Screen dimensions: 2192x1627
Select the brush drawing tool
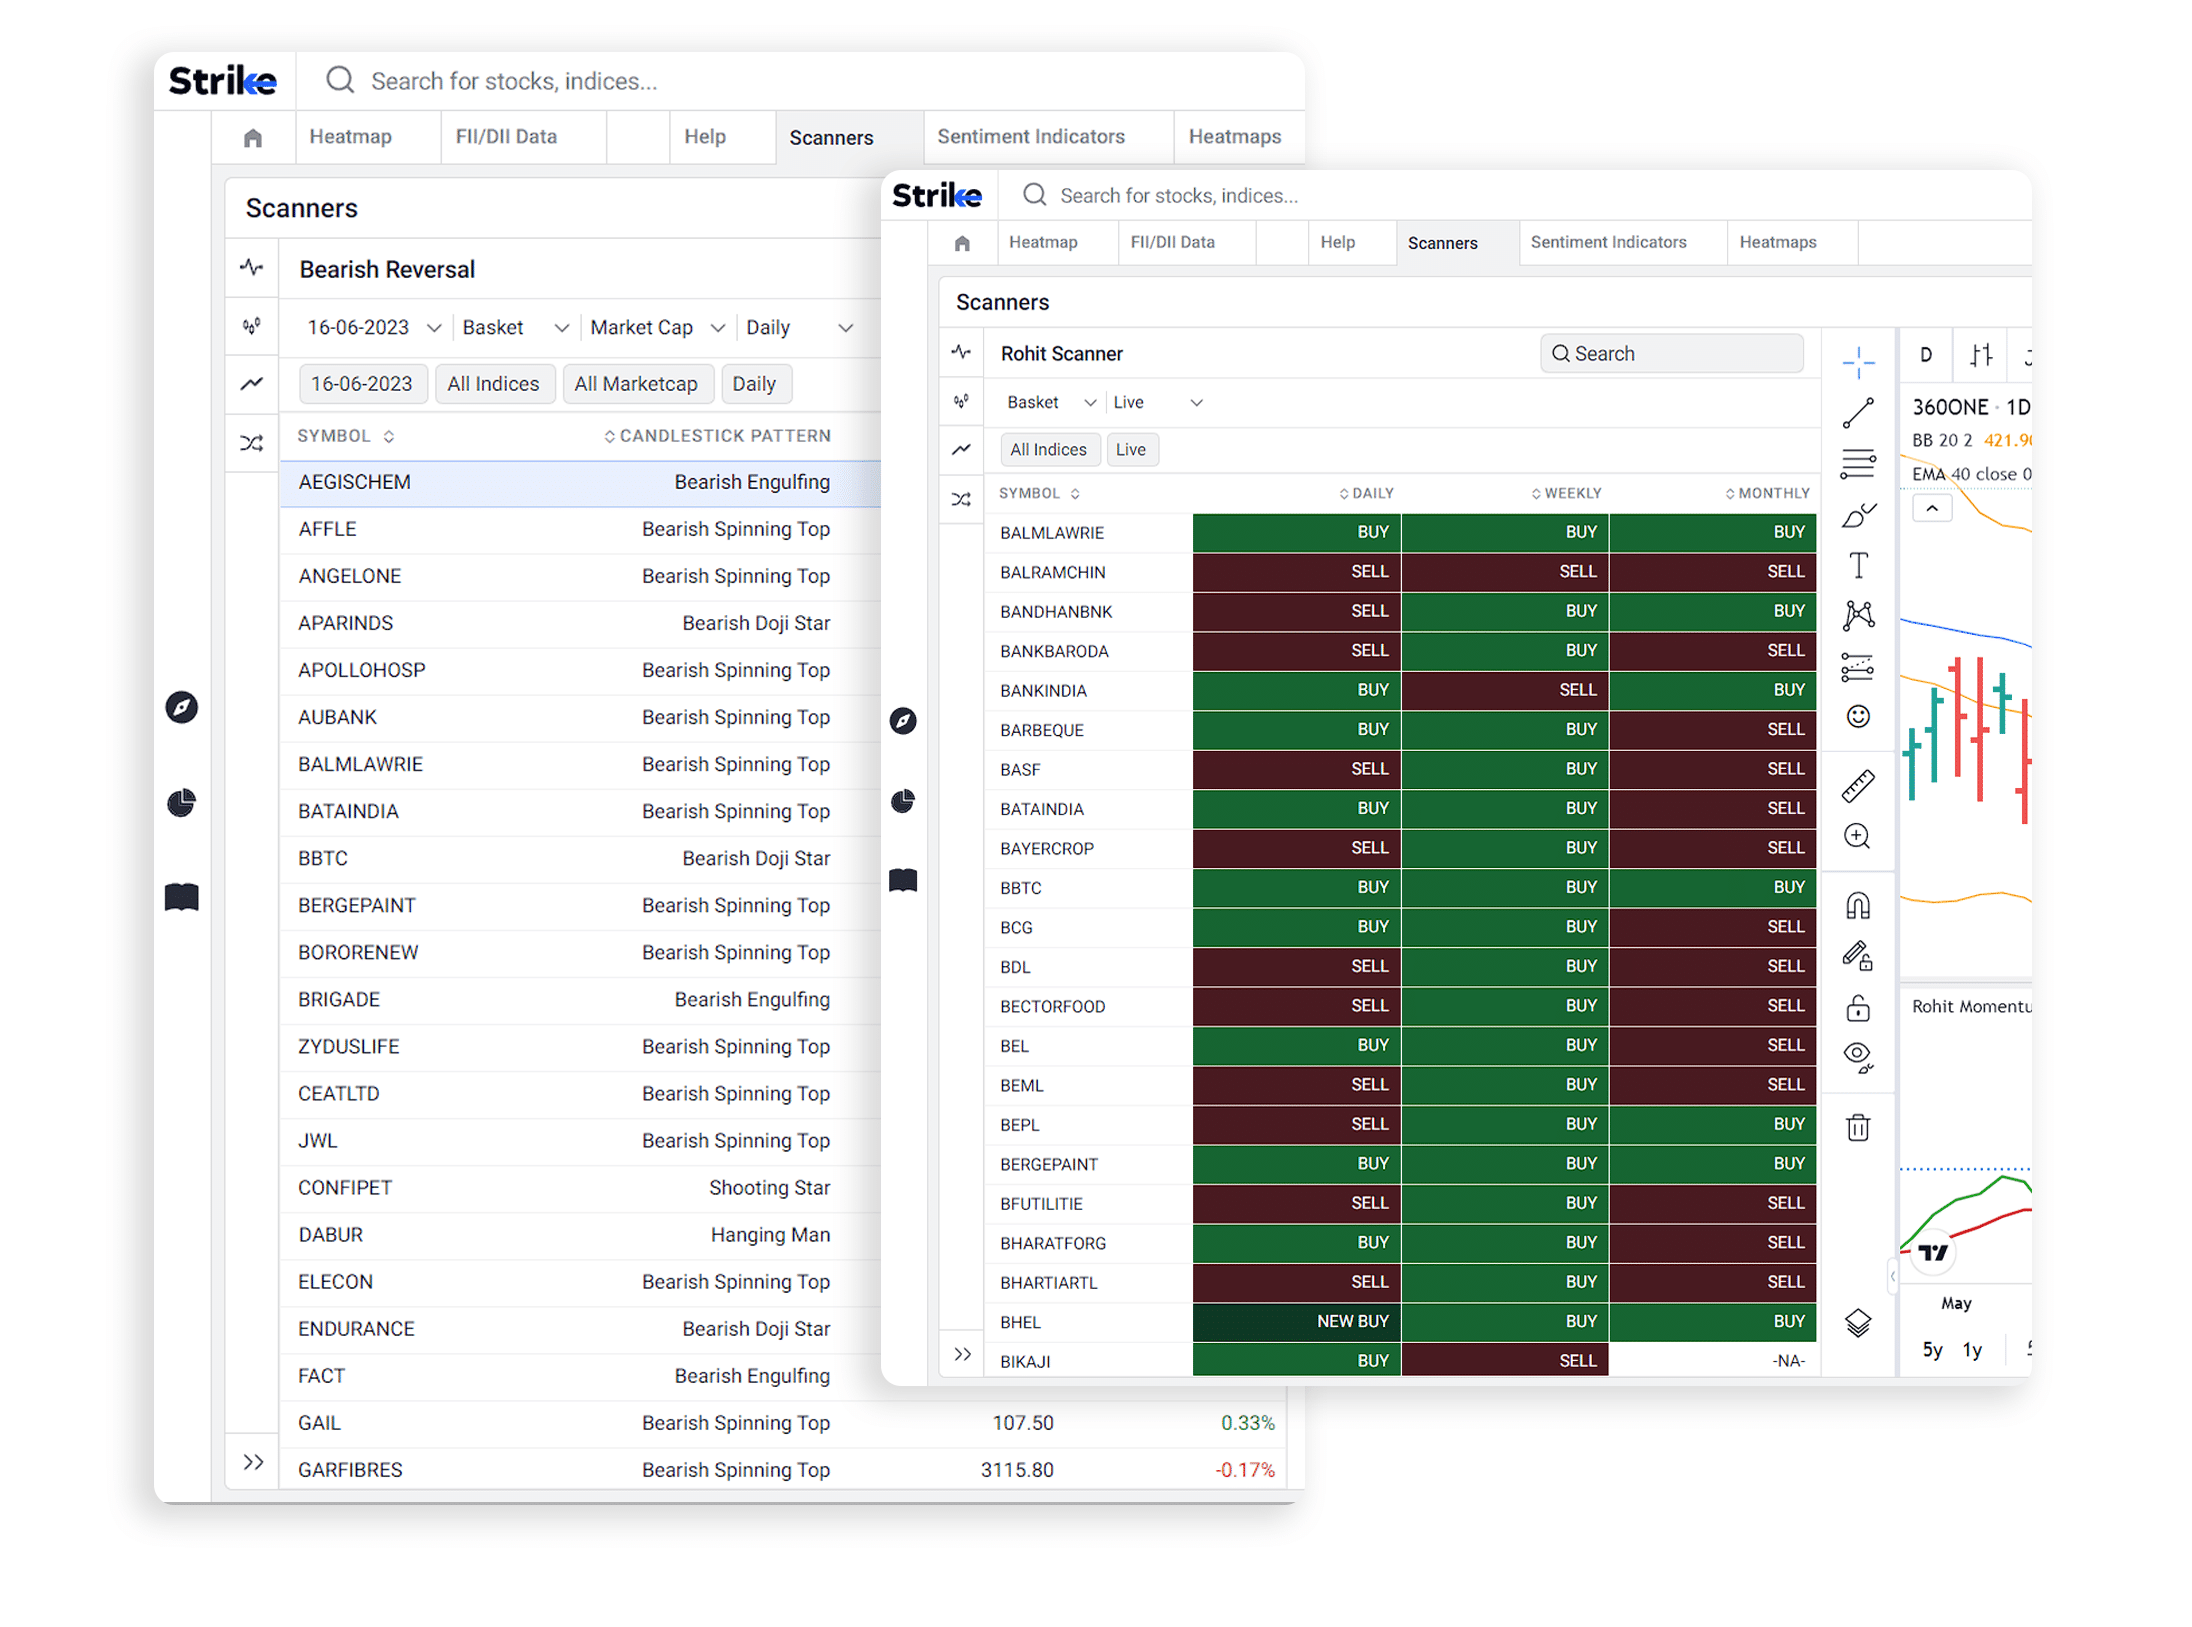click(1857, 515)
